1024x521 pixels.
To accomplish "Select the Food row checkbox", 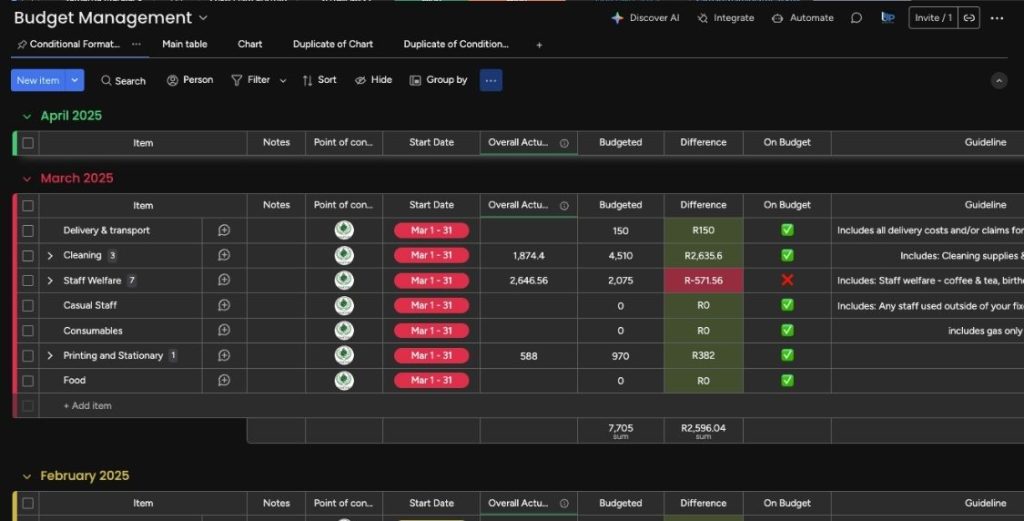I will coord(28,380).
